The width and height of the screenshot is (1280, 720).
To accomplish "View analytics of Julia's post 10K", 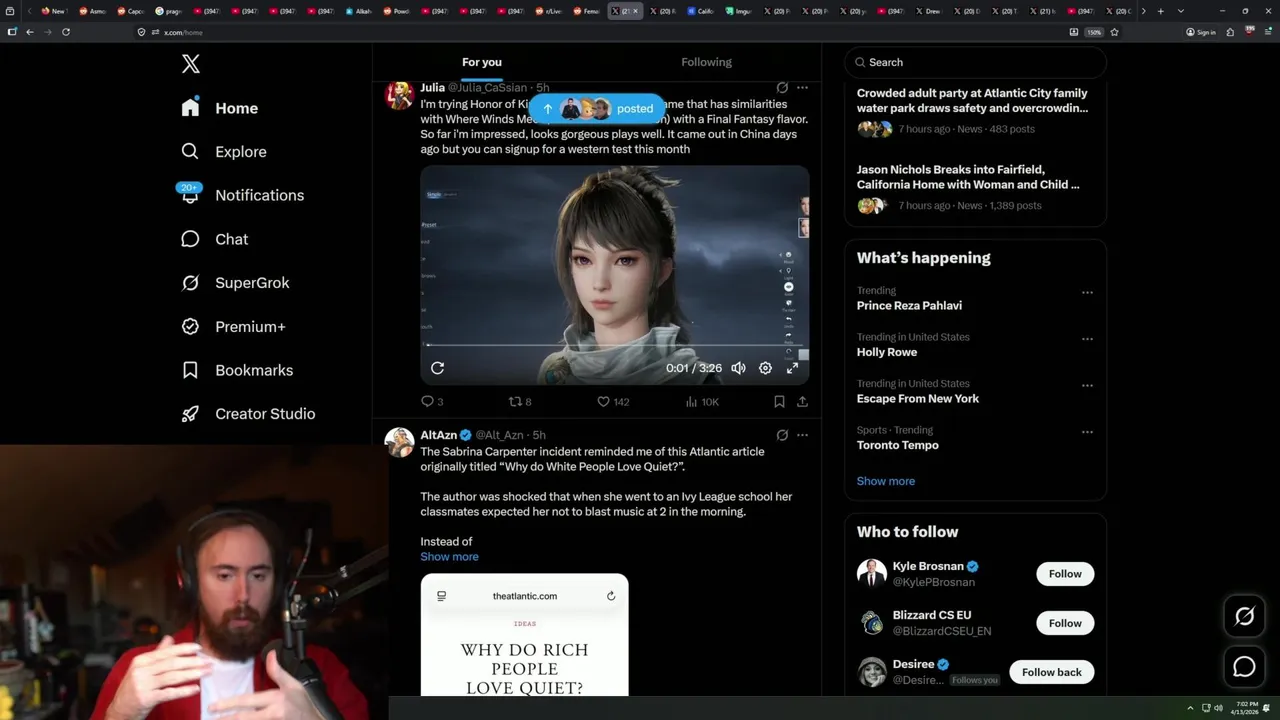I will pyautogui.click(x=702, y=402).
